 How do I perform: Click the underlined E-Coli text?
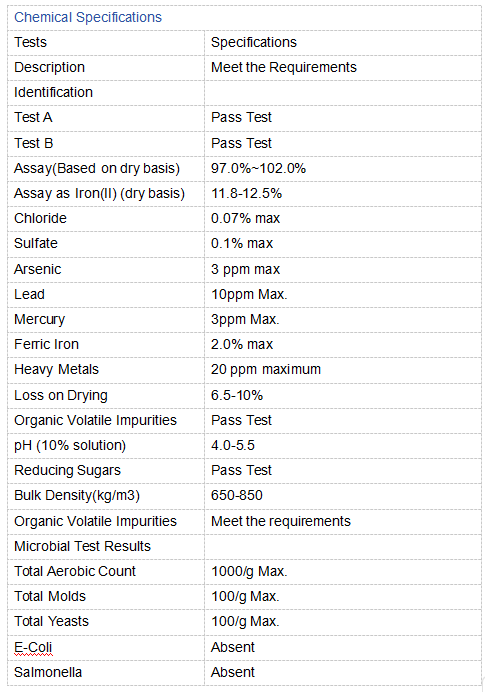(x=33, y=648)
